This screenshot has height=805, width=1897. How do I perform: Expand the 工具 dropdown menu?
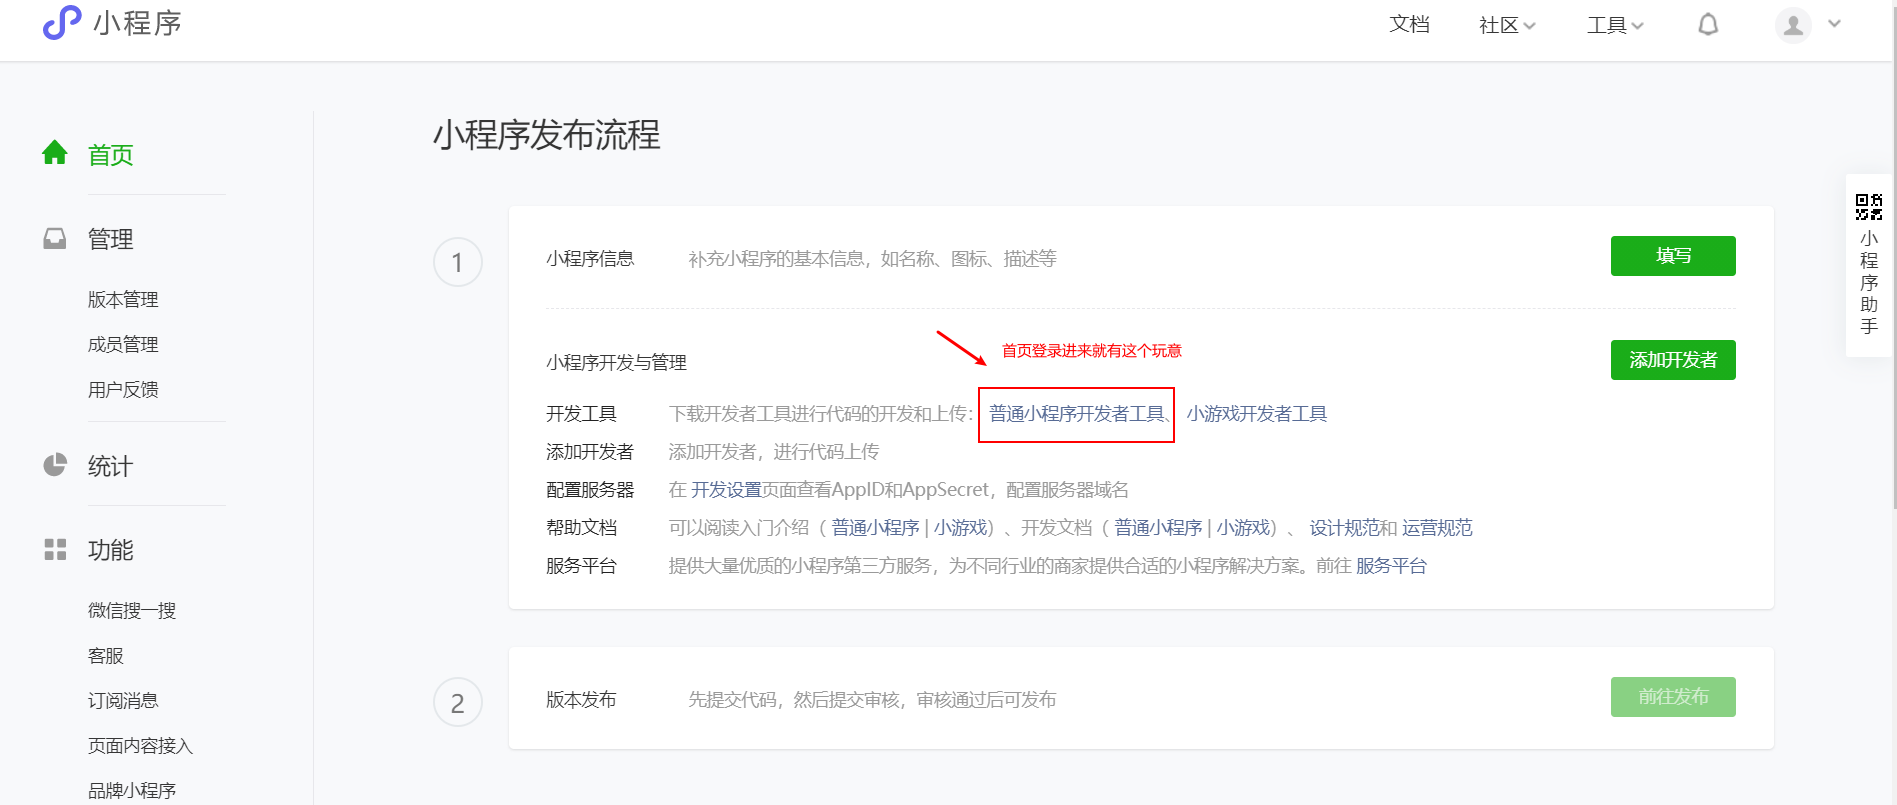click(x=1615, y=25)
